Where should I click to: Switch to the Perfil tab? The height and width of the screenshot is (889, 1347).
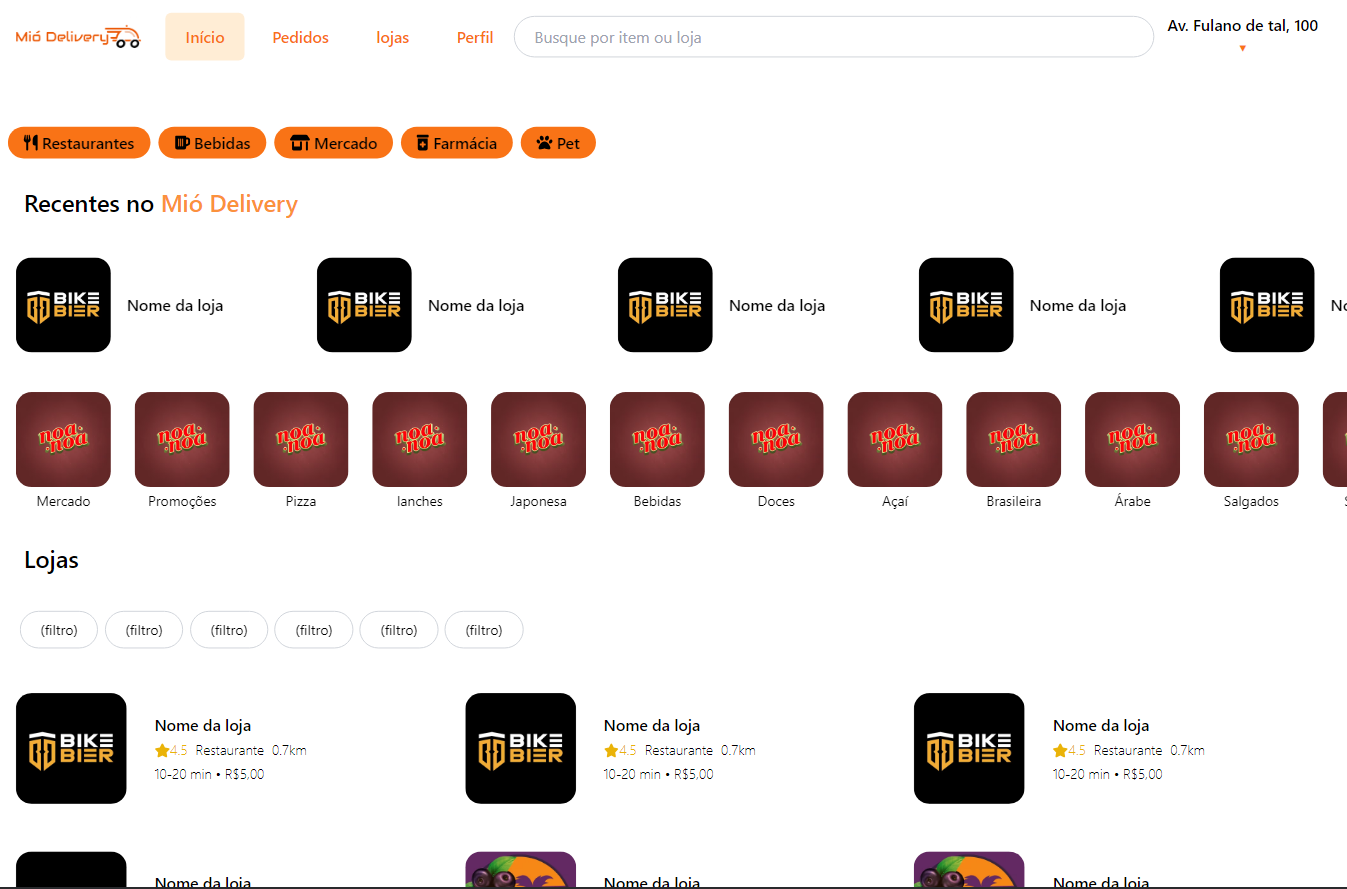(x=475, y=37)
